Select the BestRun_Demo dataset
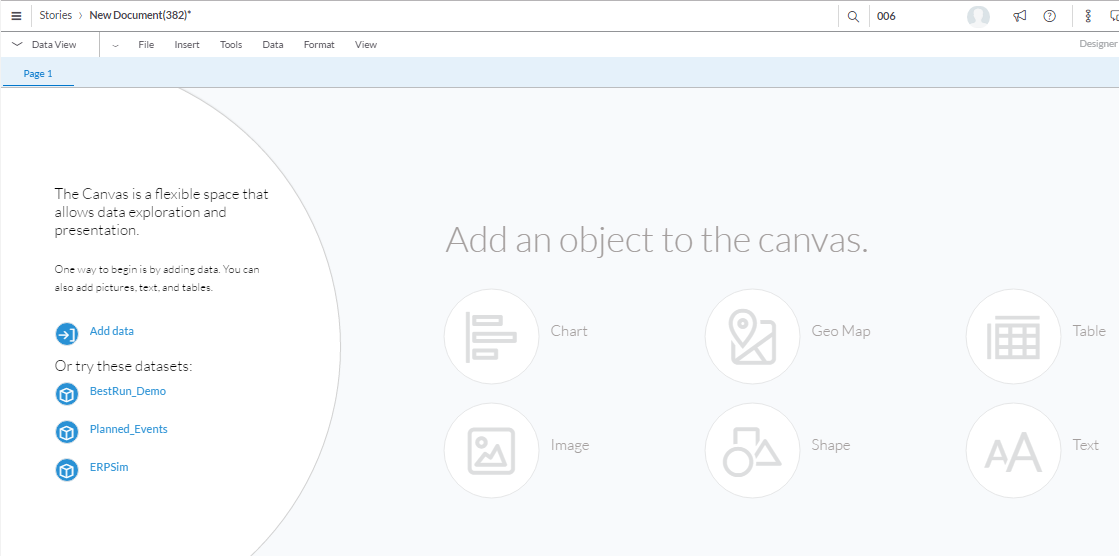Screen dimensions: 1119x556 pyautogui.click(x=127, y=391)
